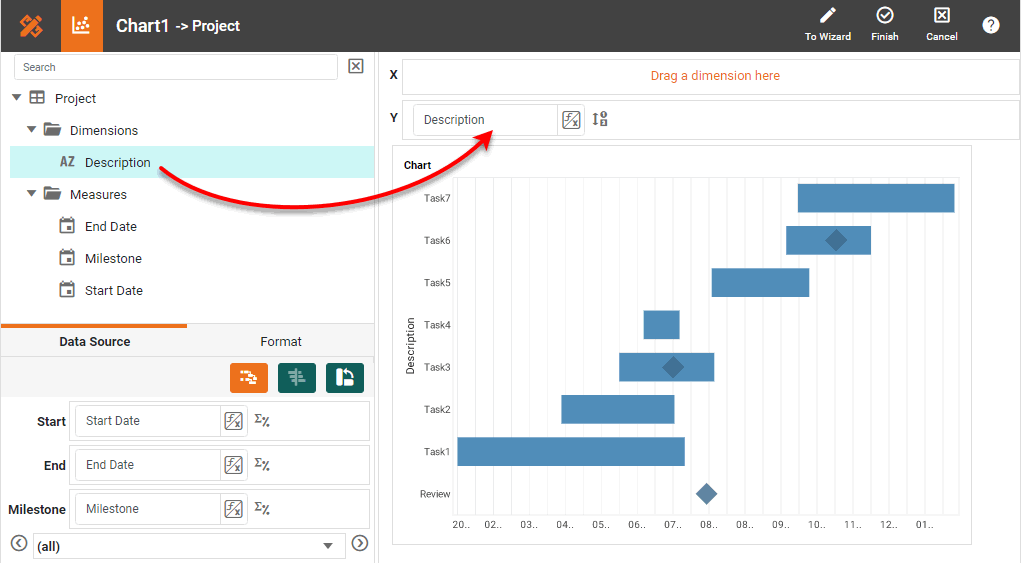Click into the Search field
1021x563 pixels.
click(176, 67)
